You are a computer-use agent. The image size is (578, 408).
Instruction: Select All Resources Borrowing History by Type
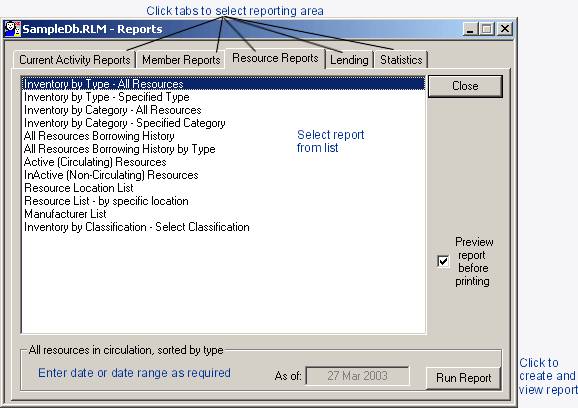pyautogui.click(x=223, y=149)
